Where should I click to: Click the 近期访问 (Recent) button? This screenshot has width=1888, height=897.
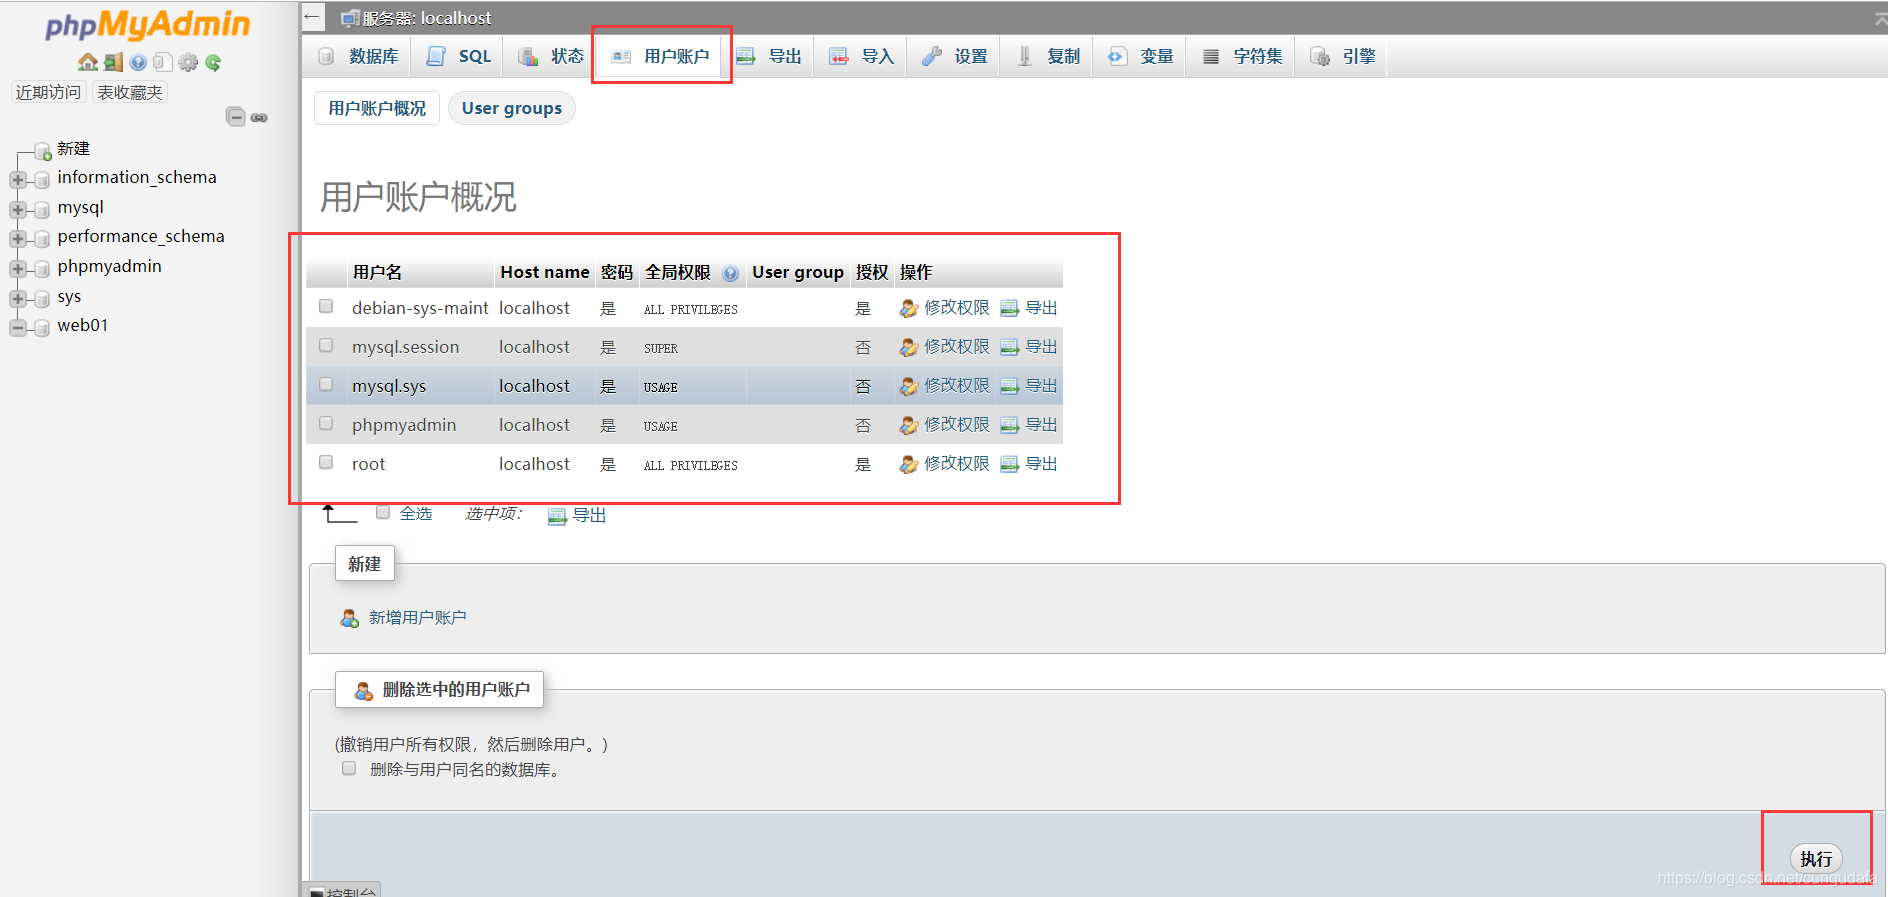tap(48, 92)
